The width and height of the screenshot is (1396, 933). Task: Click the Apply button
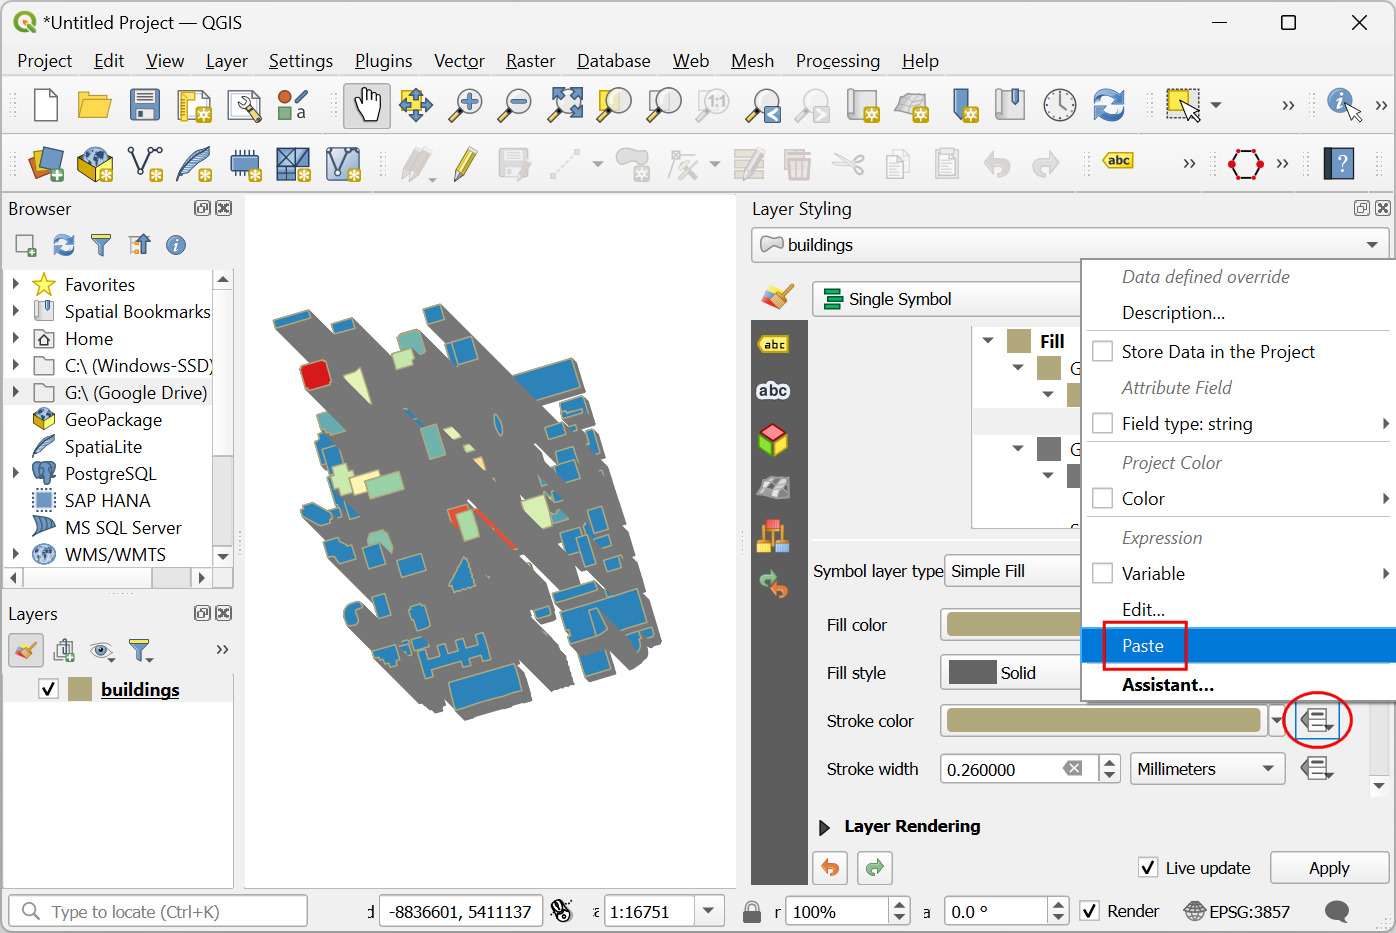point(1329,868)
